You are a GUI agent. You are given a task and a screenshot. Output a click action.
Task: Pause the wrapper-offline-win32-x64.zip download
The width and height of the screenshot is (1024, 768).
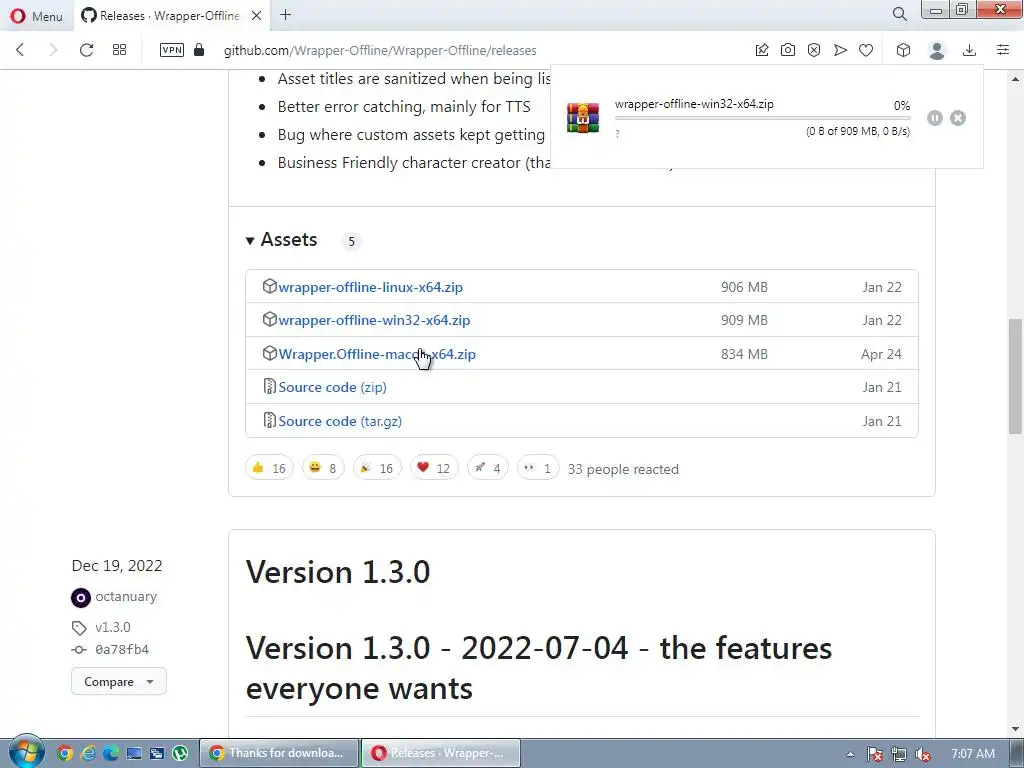(x=935, y=118)
